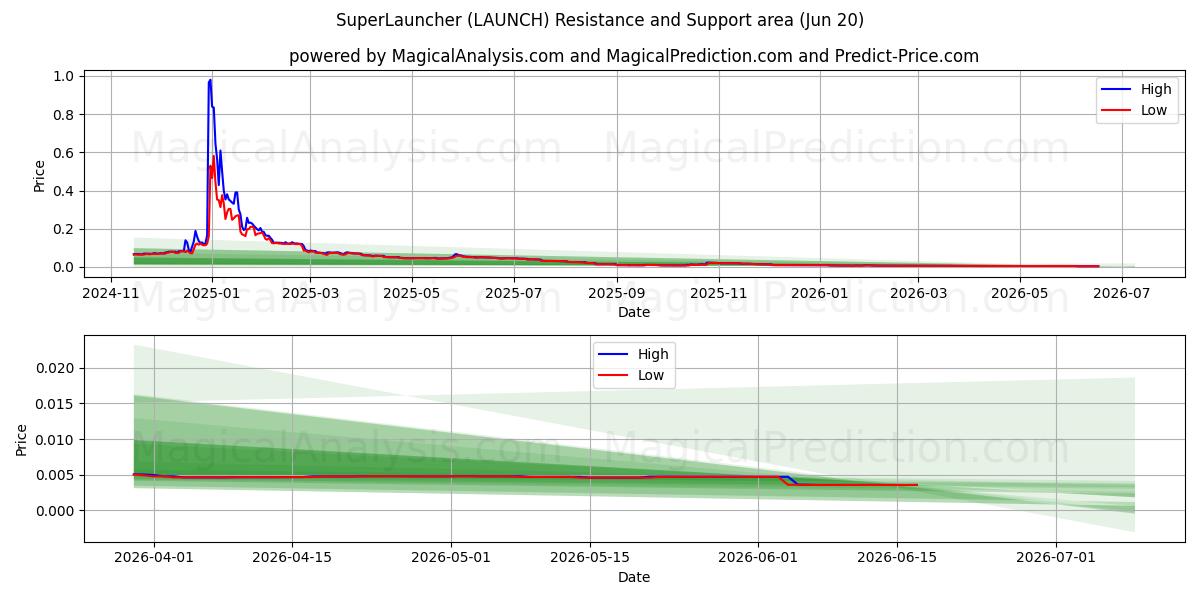Click the '2024-11' x-axis label on top chart
This screenshot has width=1200, height=600.
[x=110, y=294]
